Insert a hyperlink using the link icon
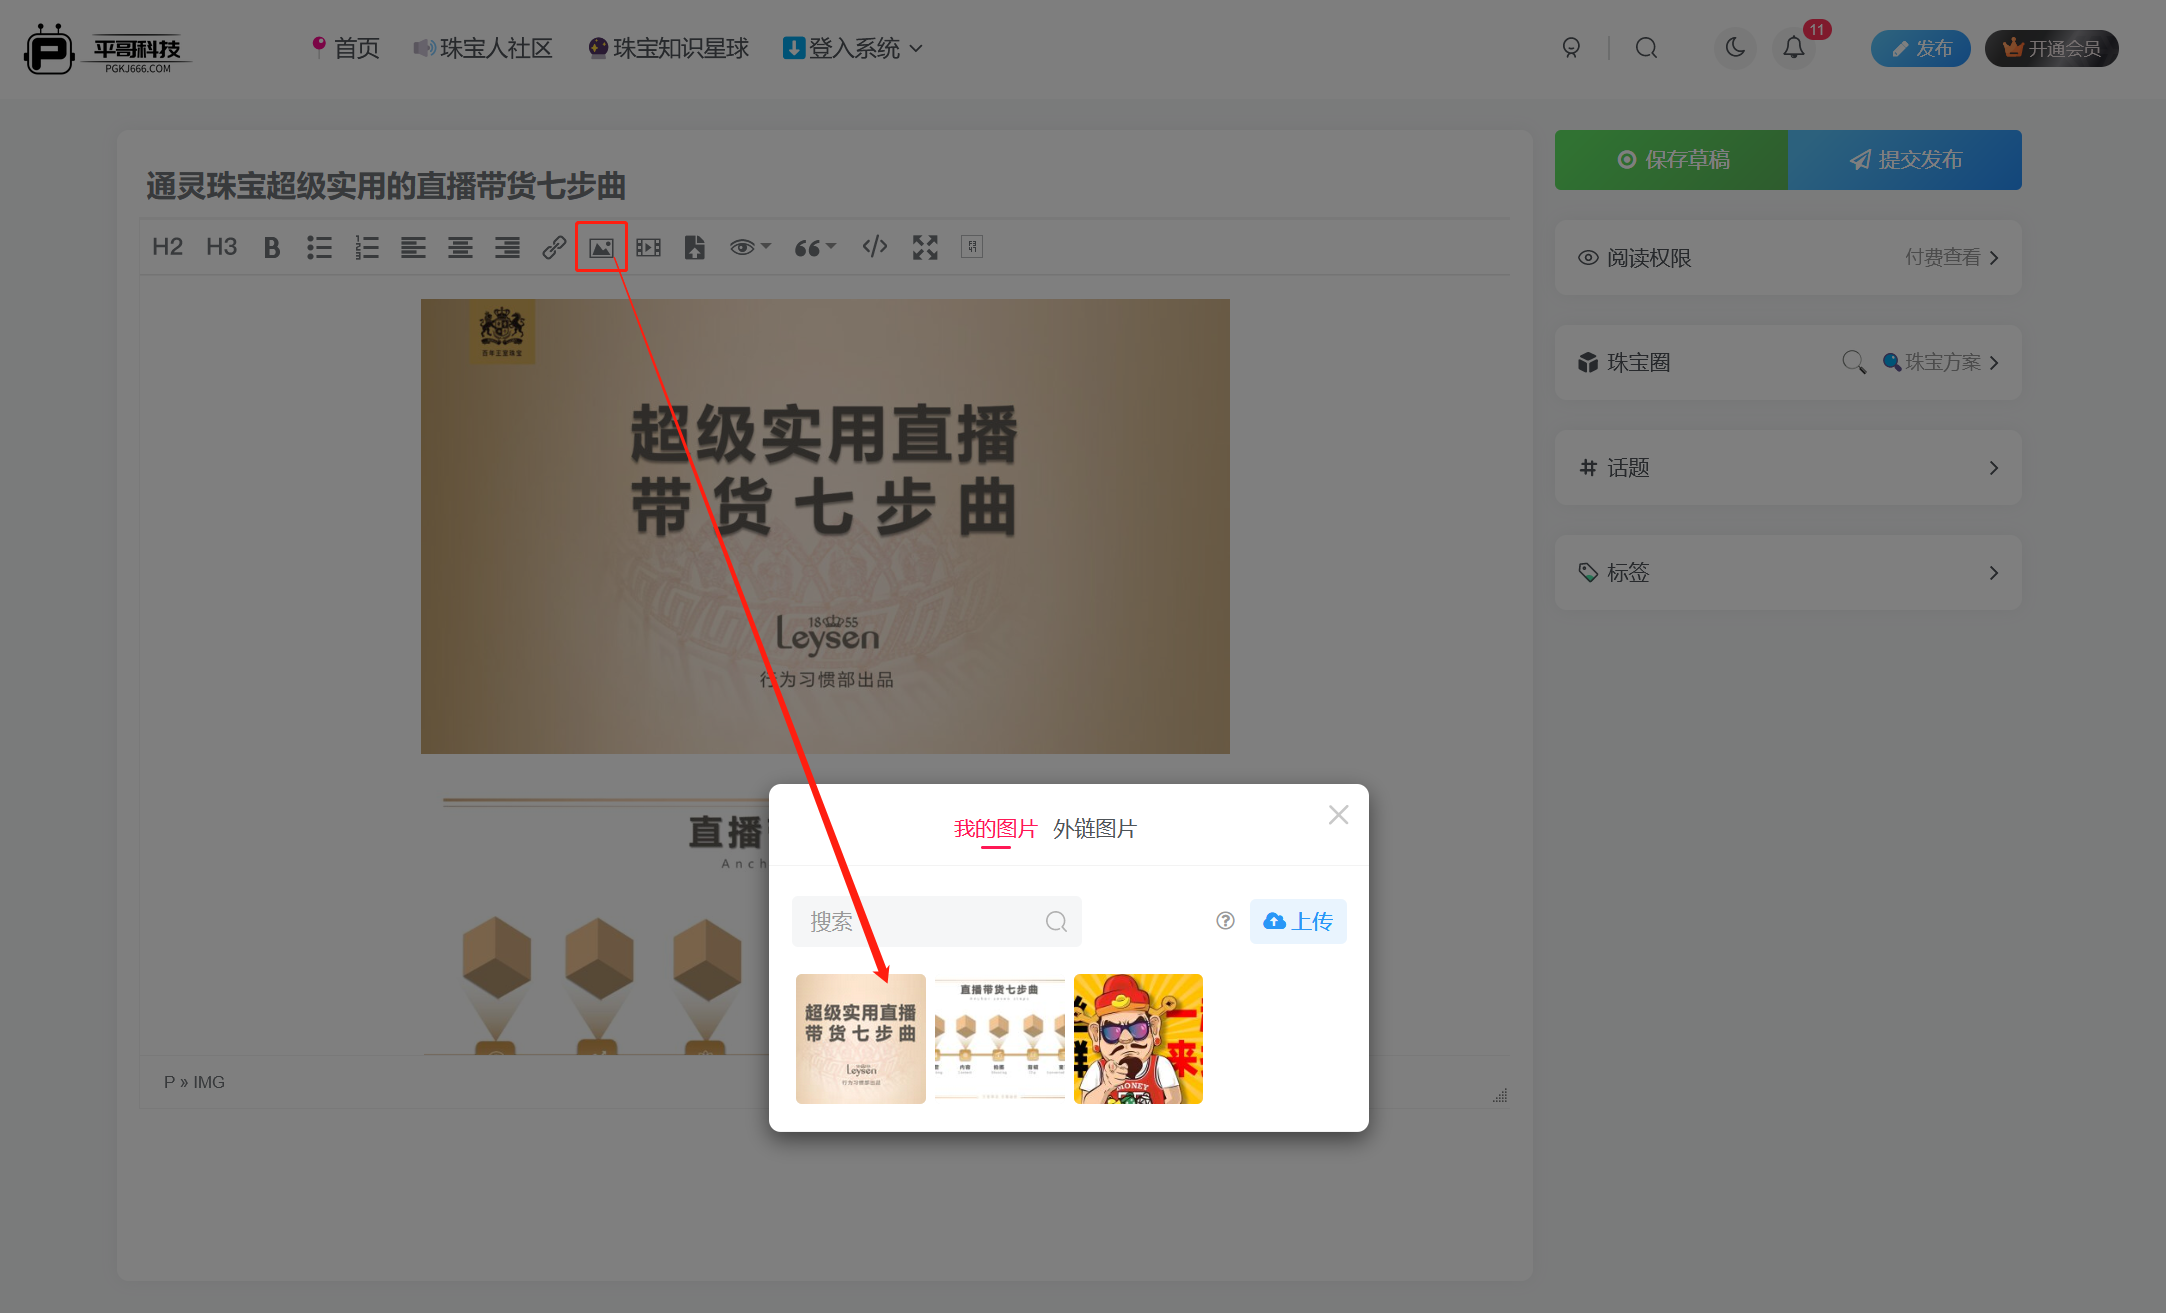Screen dimensions: 2166x1313 tap(554, 246)
